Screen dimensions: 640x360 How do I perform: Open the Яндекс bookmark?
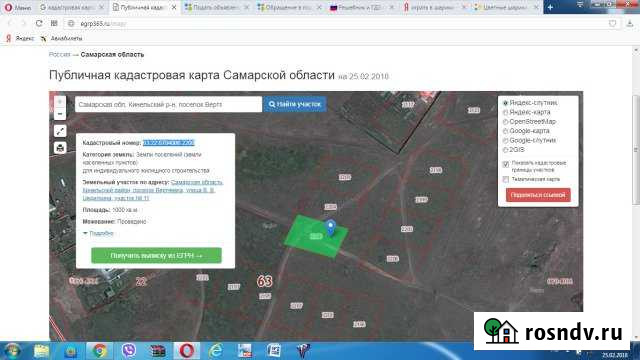[x=20, y=38]
